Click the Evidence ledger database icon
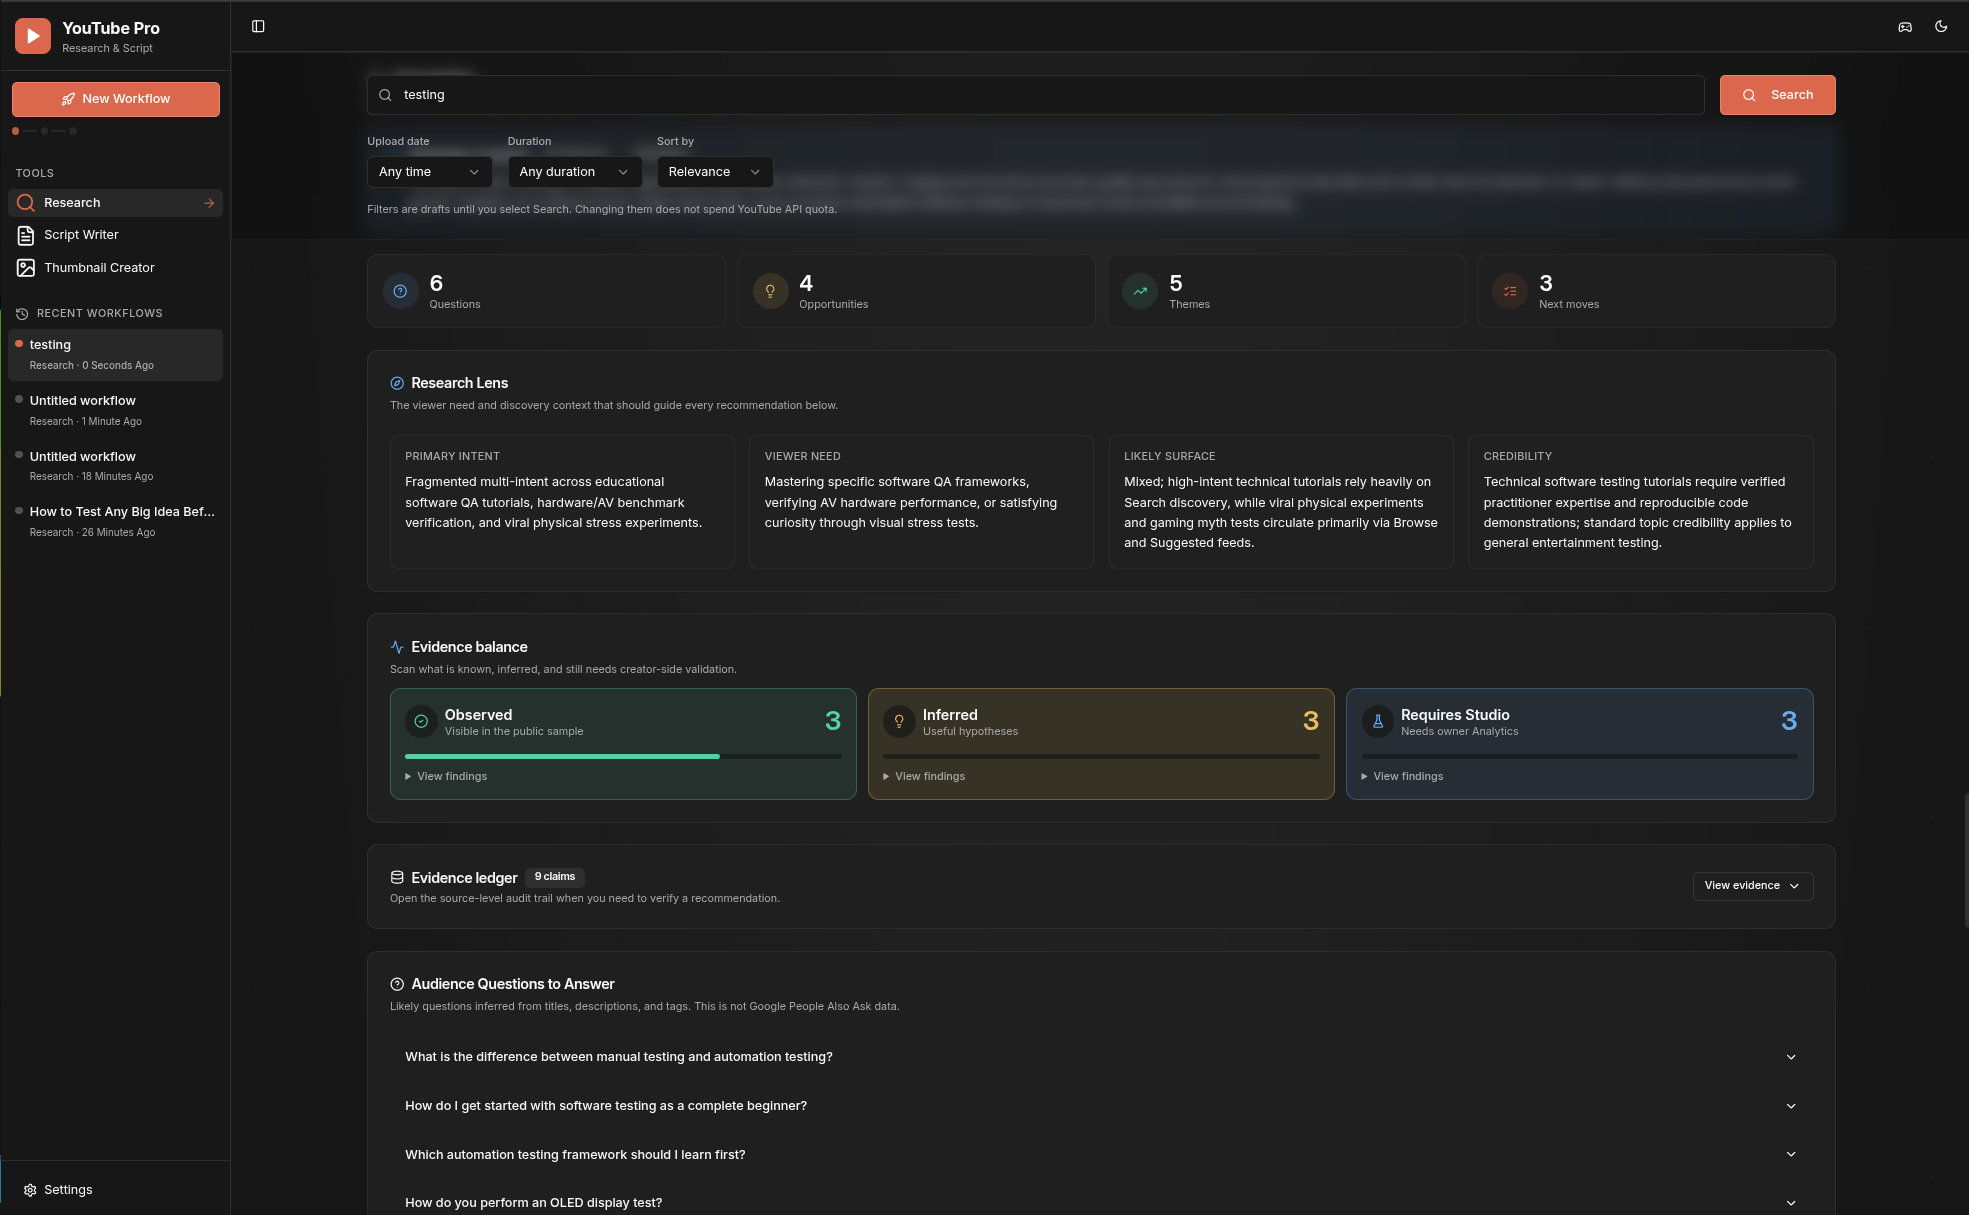Viewport: 1969px width, 1215px height. pyautogui.click(x=397, y=877)
